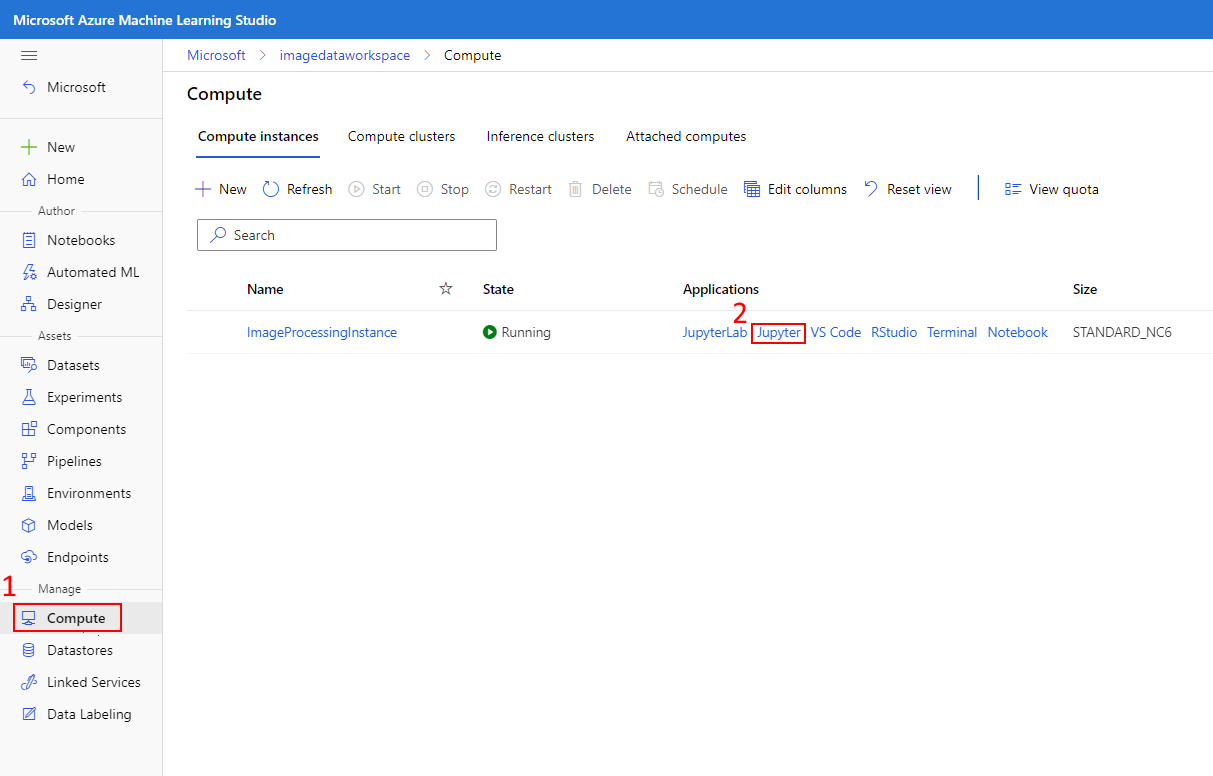The width and height of the screenshot is (1213, 776).
Task: Click the imagedataworkspace breadcrumb link
Action: click(x=347, y=55)
